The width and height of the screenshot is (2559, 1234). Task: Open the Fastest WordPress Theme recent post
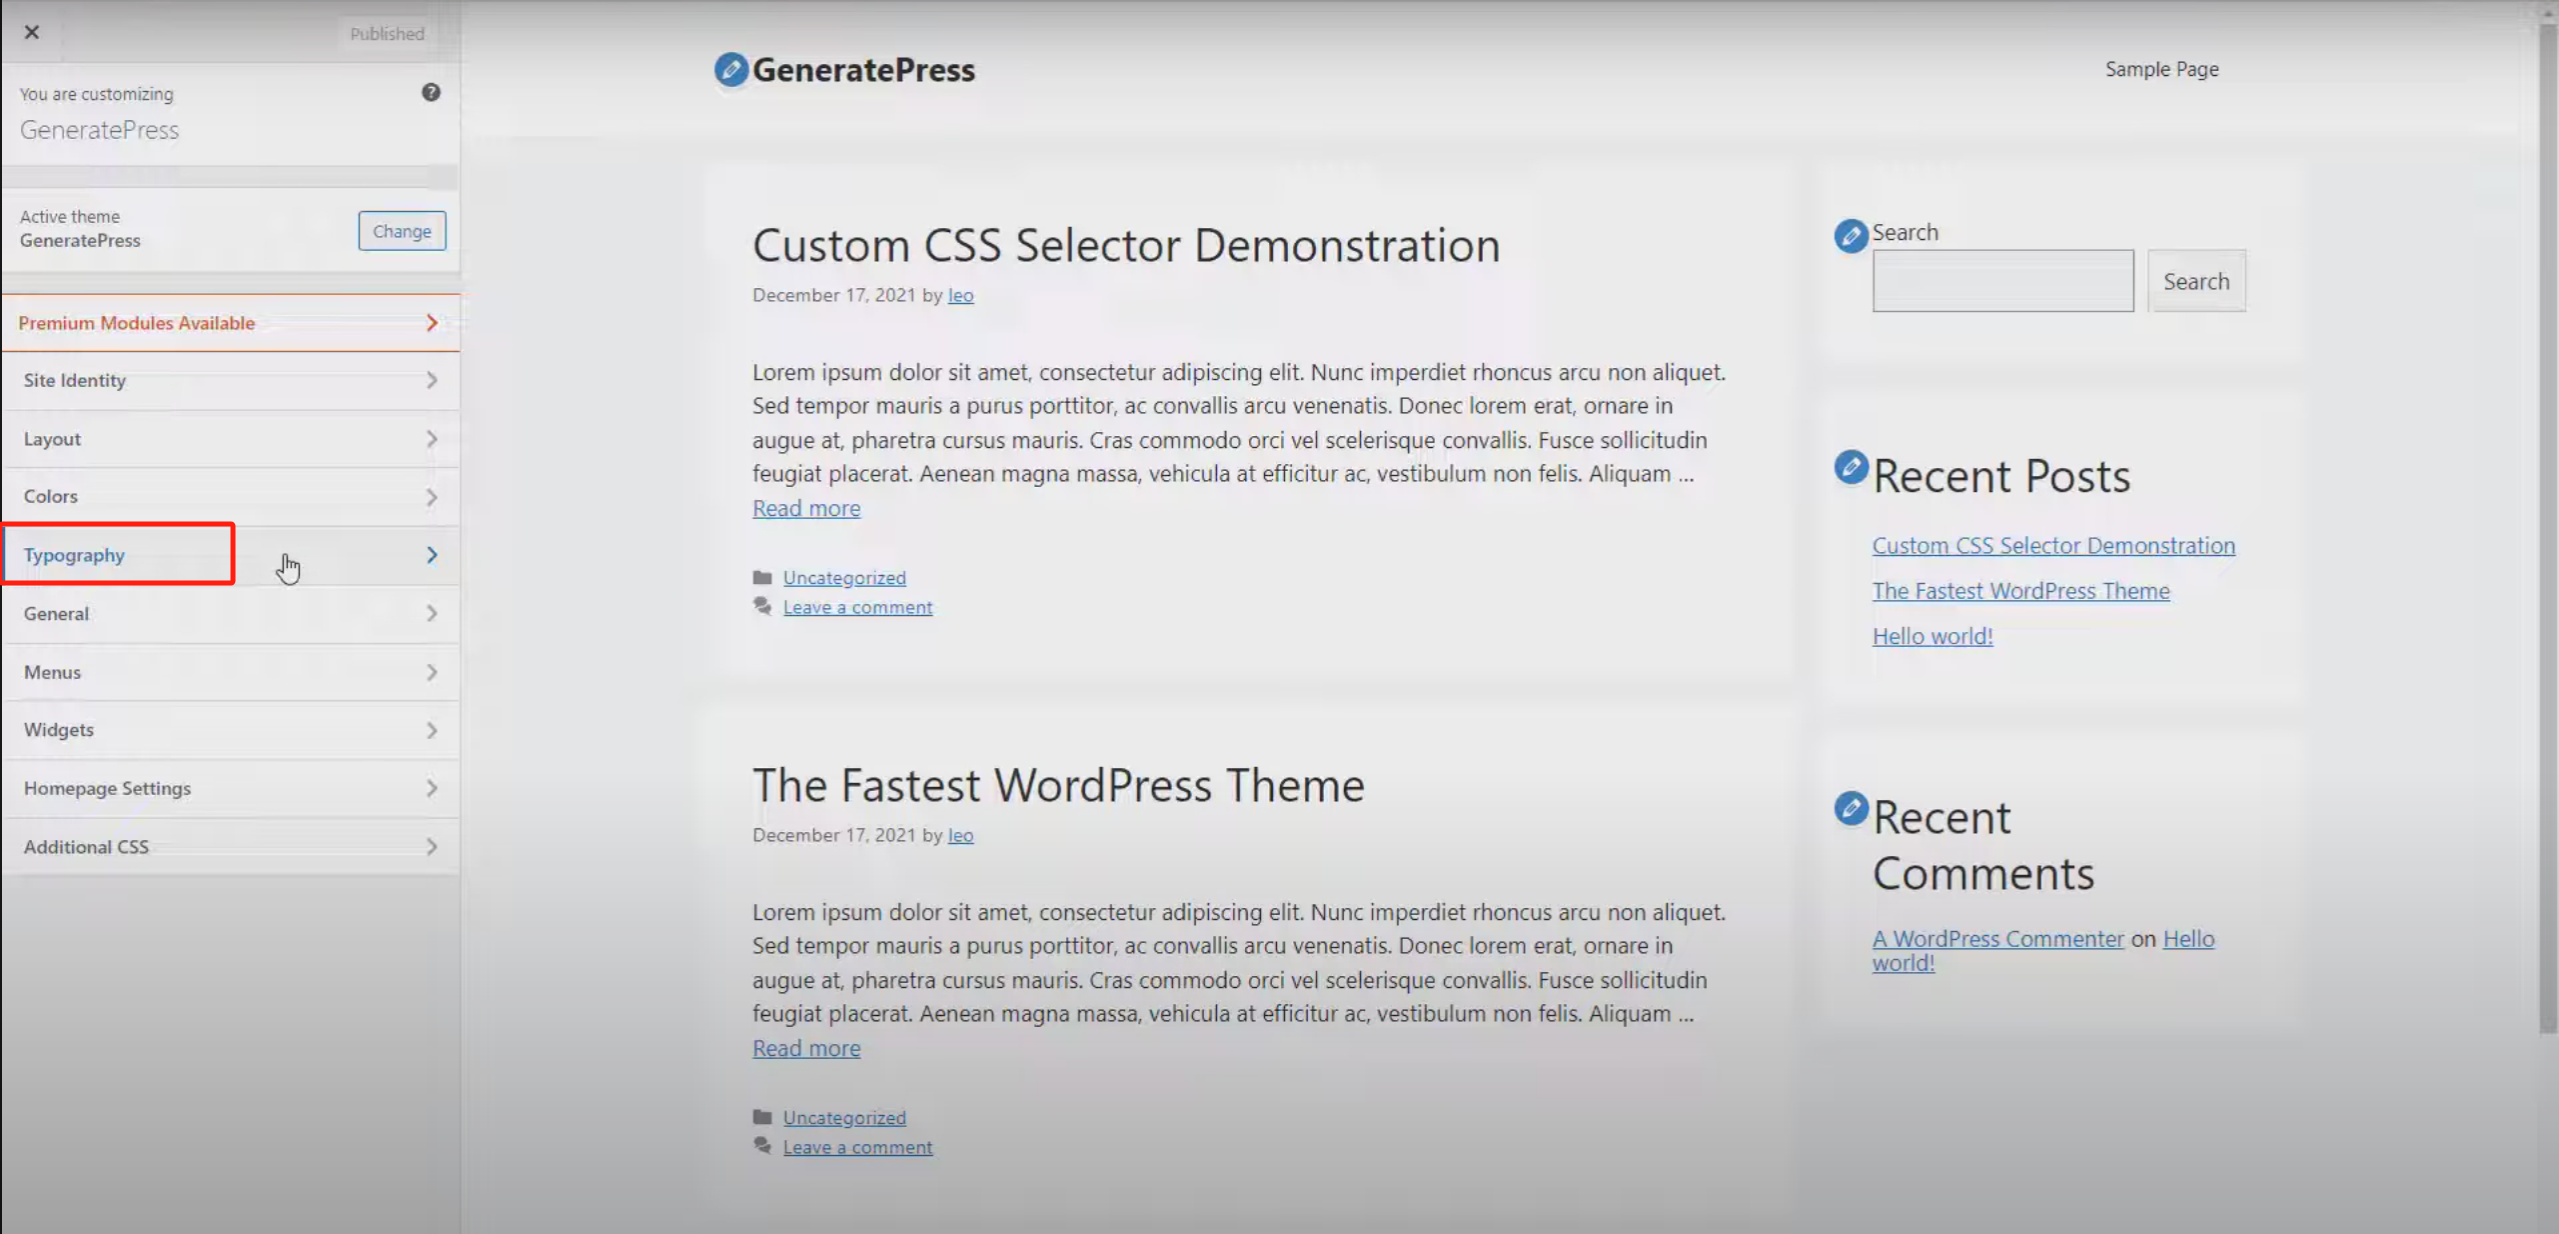pos(2020,590)
